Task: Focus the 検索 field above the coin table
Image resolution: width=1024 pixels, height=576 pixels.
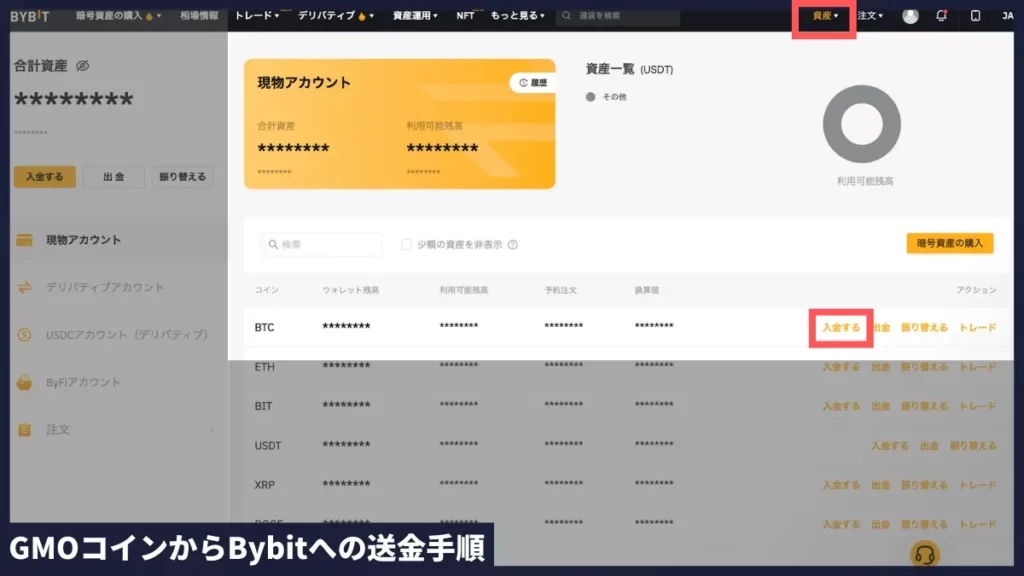Action: tap(321, 244)
